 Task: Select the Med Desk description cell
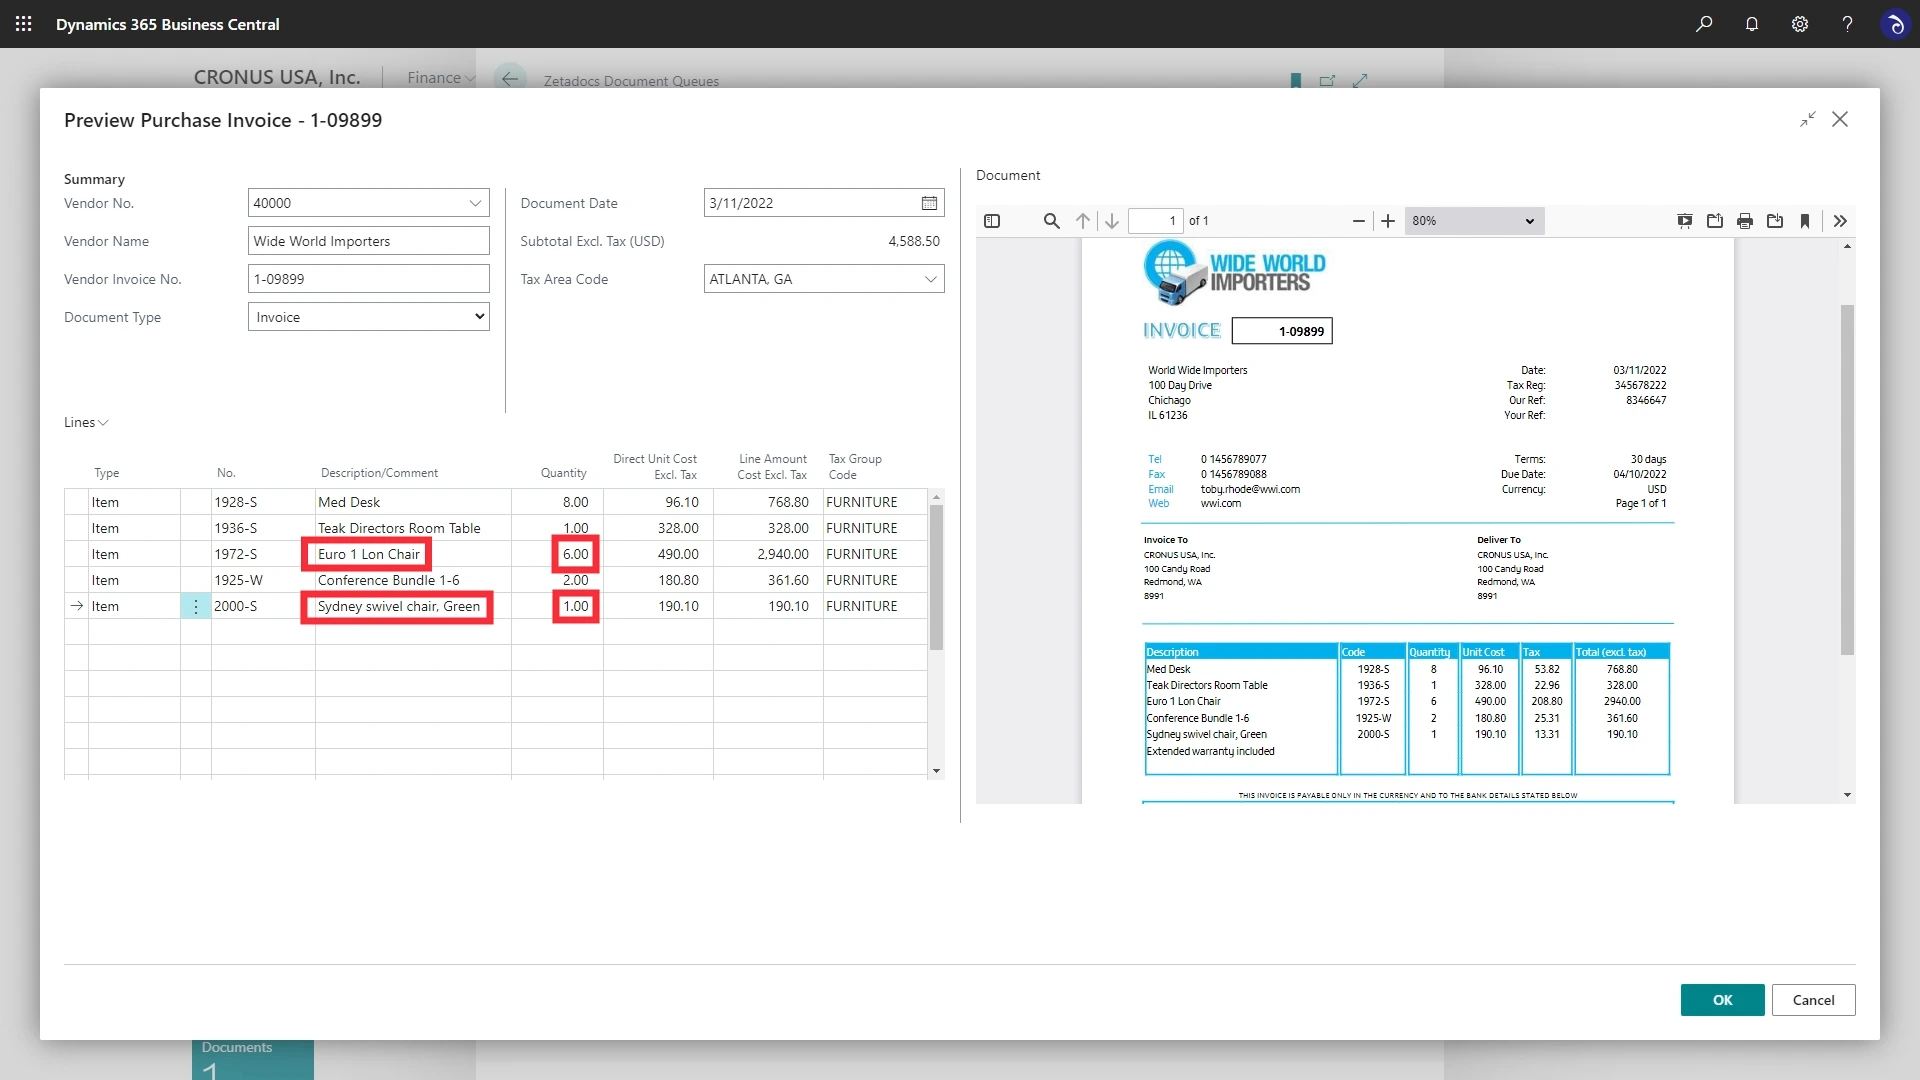tap(413, 502)
